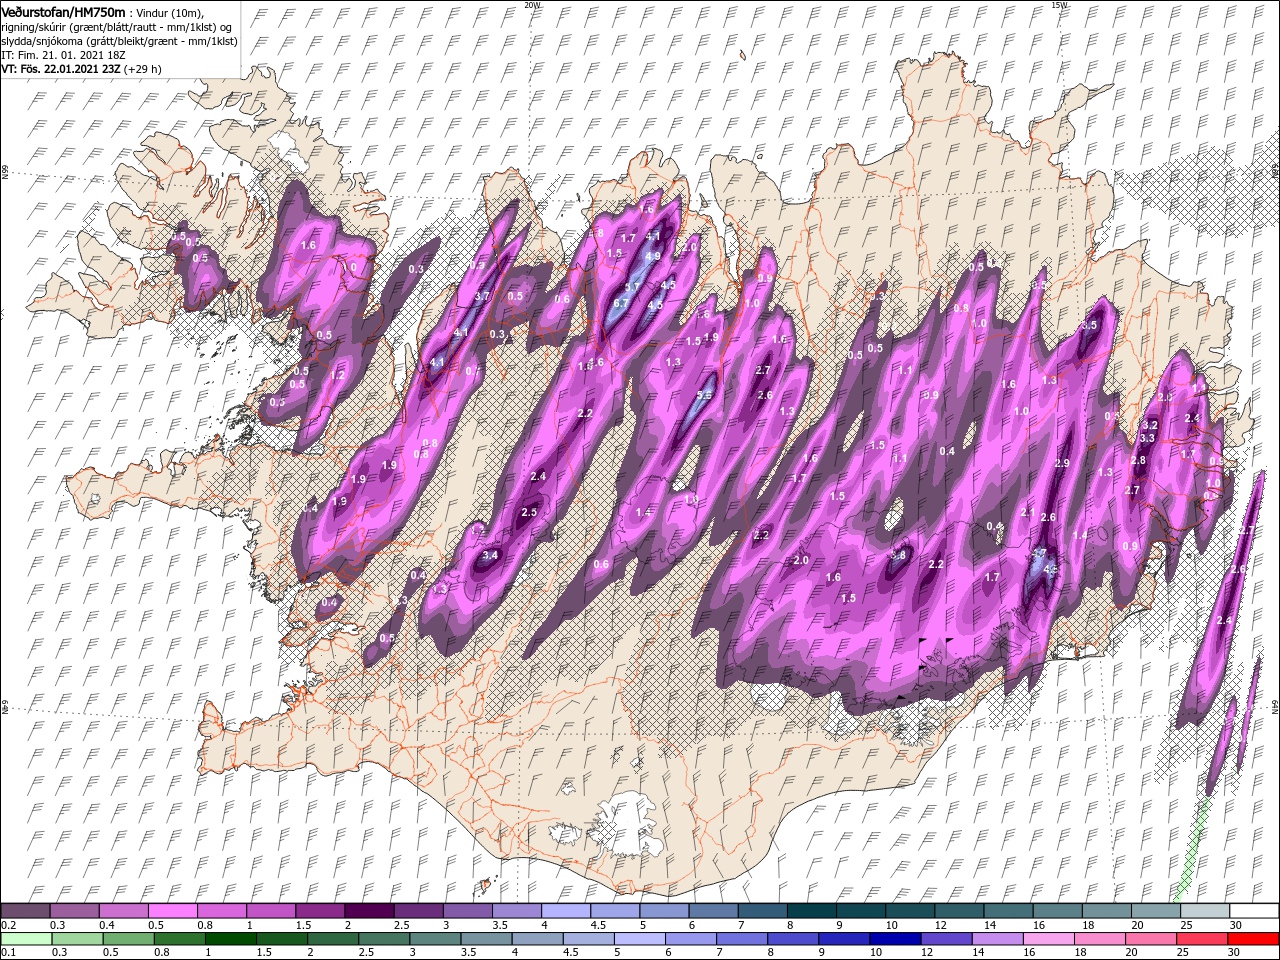Click the 20W longitude label
This screenshot has height=960, width=1280.
click(533, 5)
